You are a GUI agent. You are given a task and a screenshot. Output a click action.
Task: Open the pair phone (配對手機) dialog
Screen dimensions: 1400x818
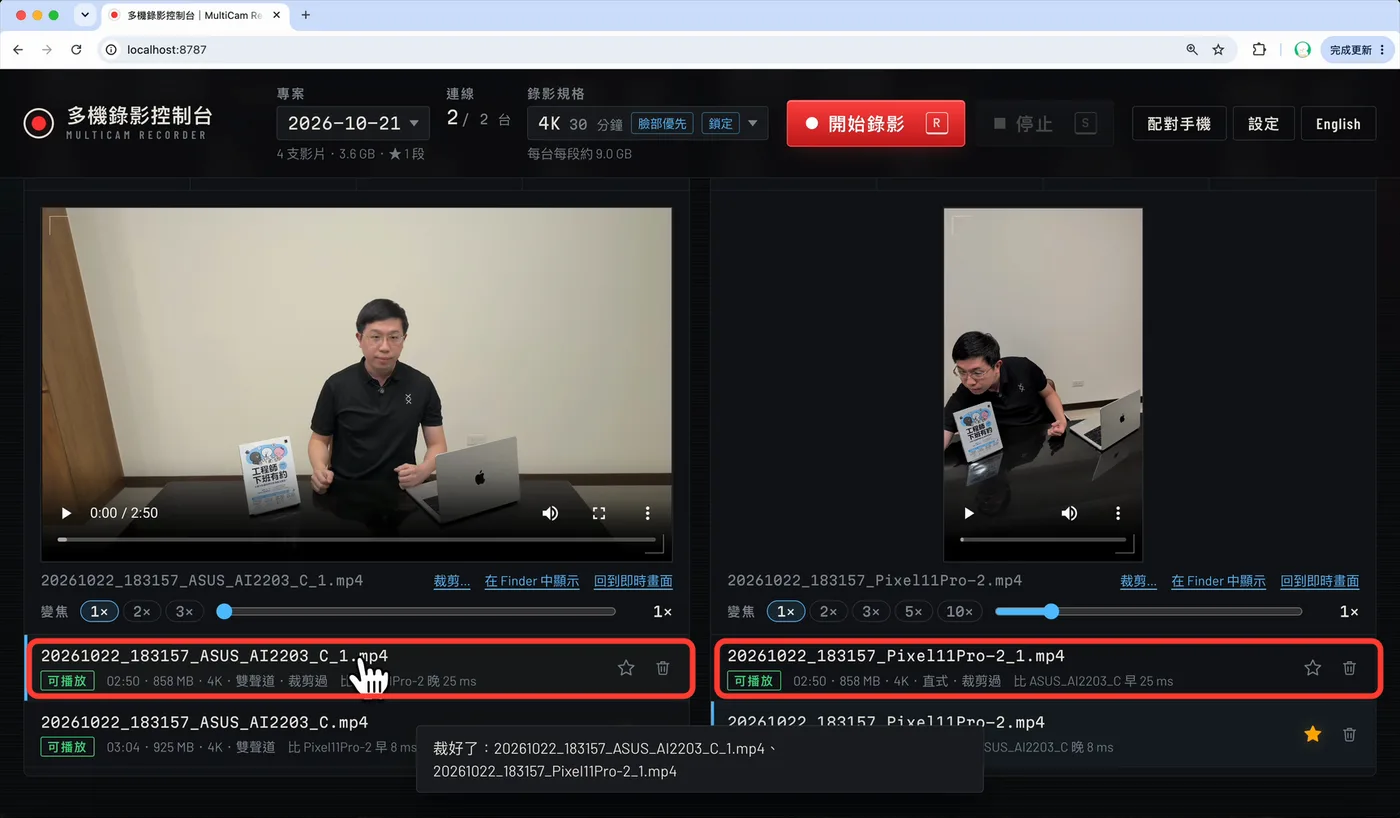(x=1179, y=124)
